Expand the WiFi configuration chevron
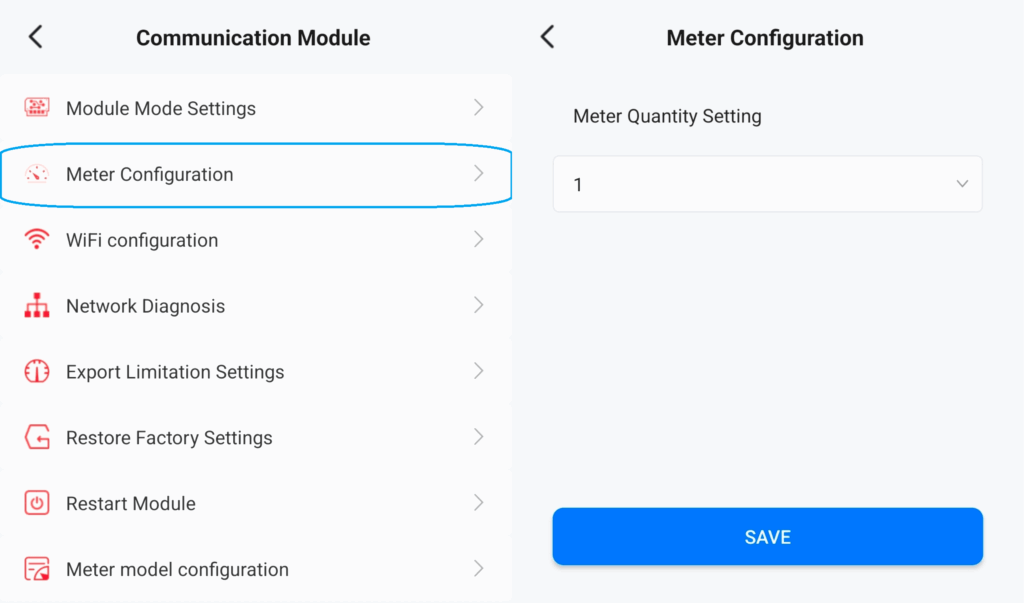Viewport: 1024px width, 603px height. [x=479, y=240]
